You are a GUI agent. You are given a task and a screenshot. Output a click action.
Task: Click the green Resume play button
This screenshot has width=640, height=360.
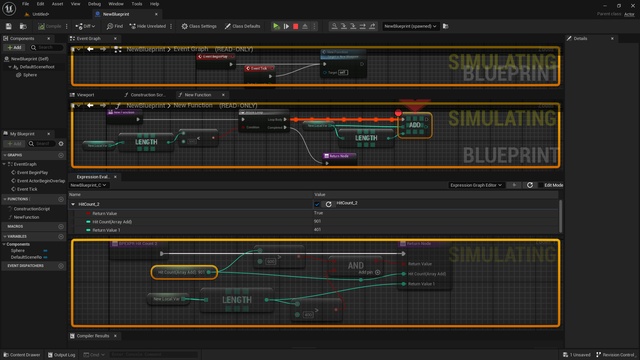(x=276, y=26)
